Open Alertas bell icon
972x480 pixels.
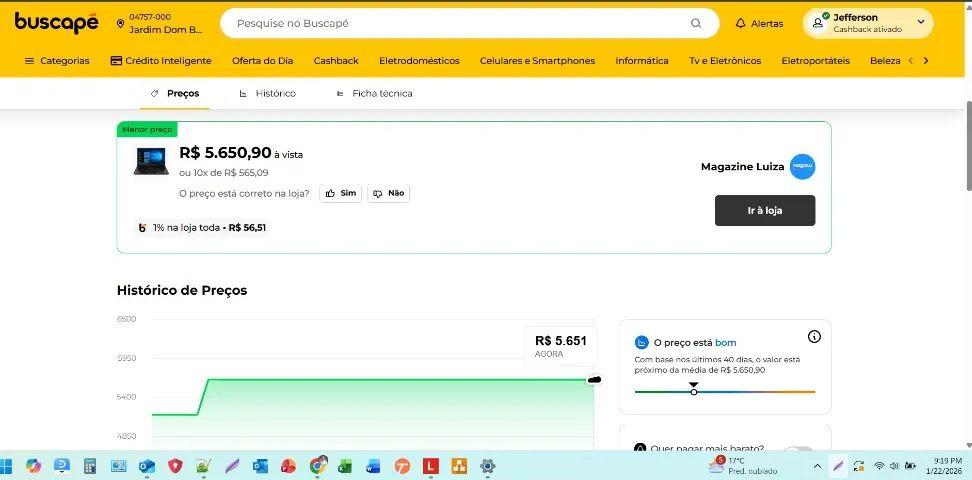click(x=740, y=24)
